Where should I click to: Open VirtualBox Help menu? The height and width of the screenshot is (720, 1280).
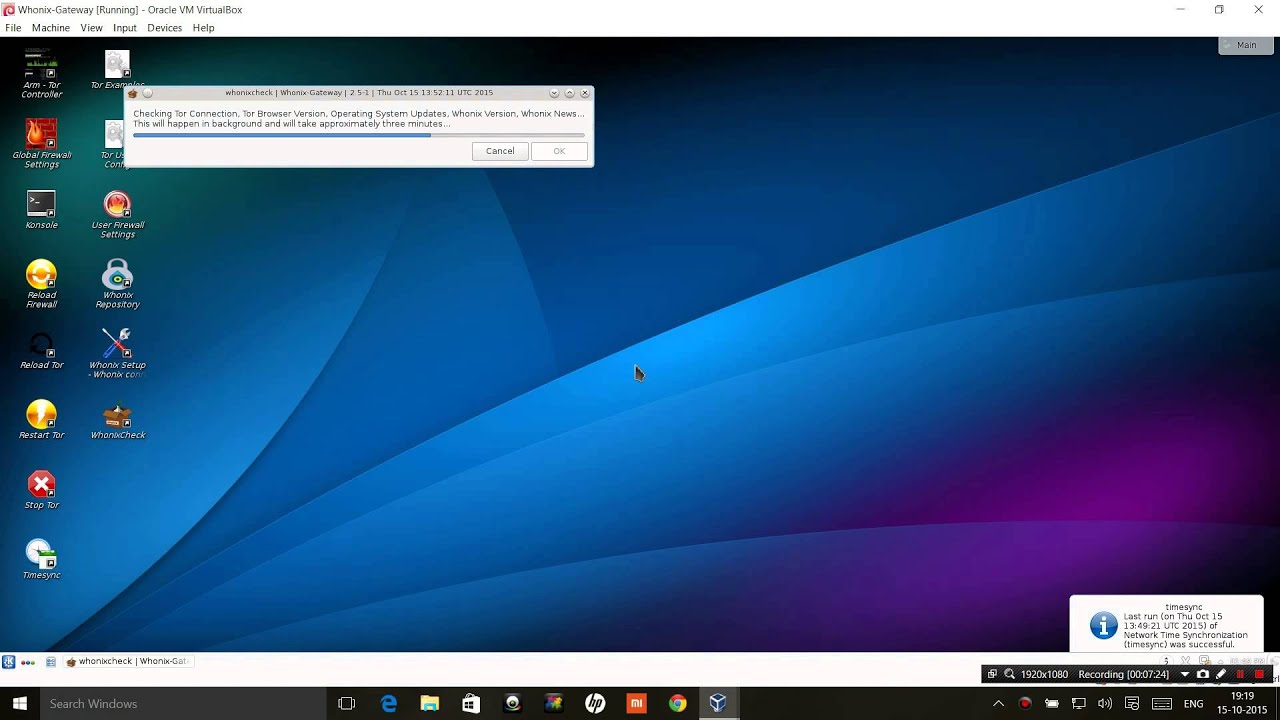pos(203,28)
